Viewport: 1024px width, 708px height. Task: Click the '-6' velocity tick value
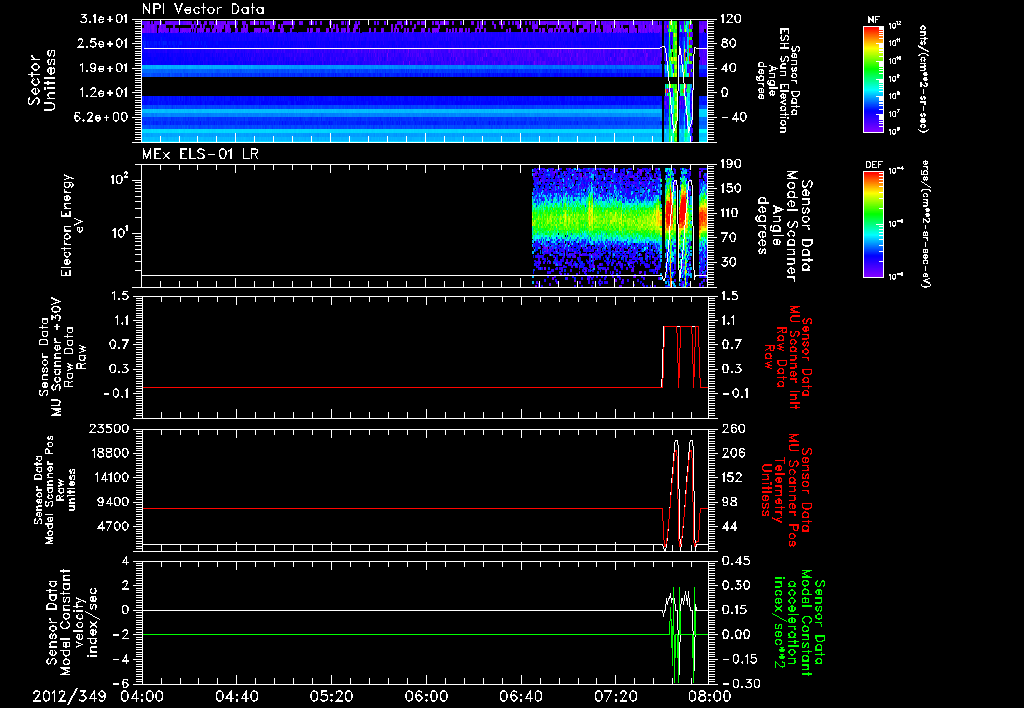(121, 683)
